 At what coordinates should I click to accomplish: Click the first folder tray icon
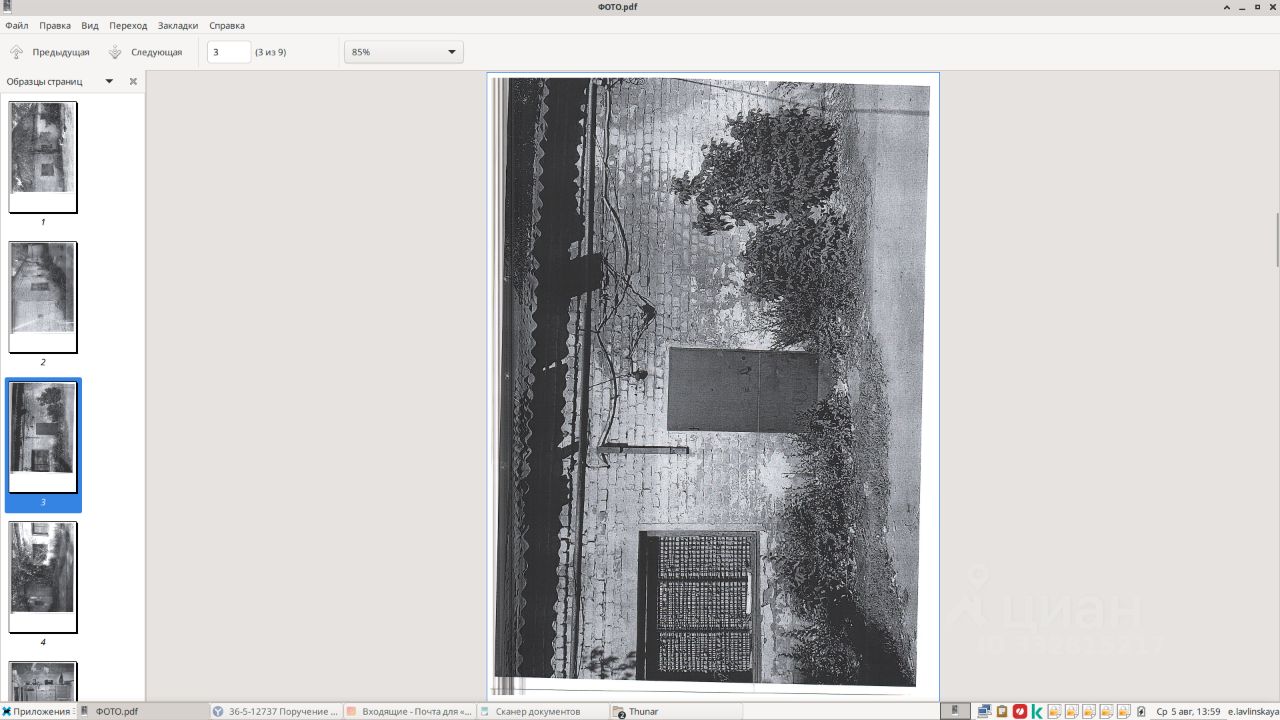[1054, 712]
